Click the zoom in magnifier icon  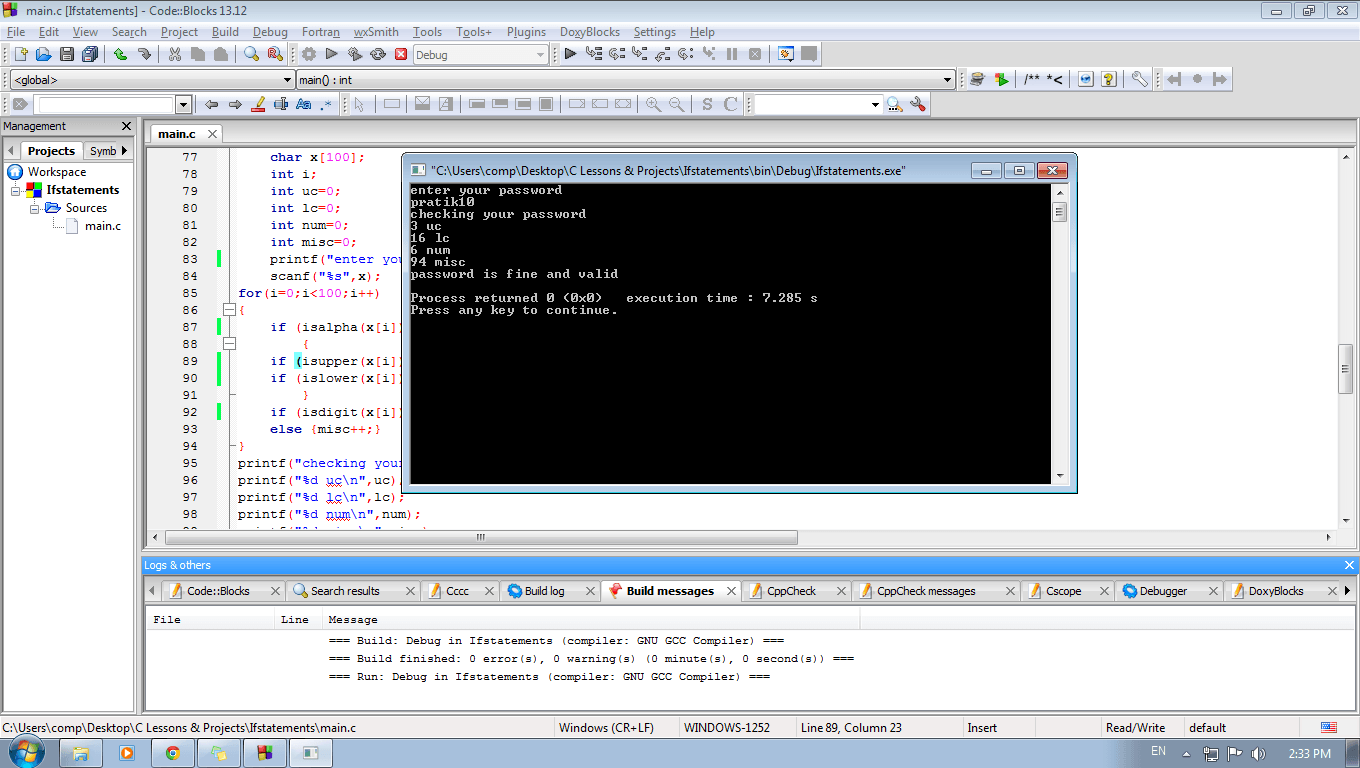pyautogui.click(x=653, y=104)
